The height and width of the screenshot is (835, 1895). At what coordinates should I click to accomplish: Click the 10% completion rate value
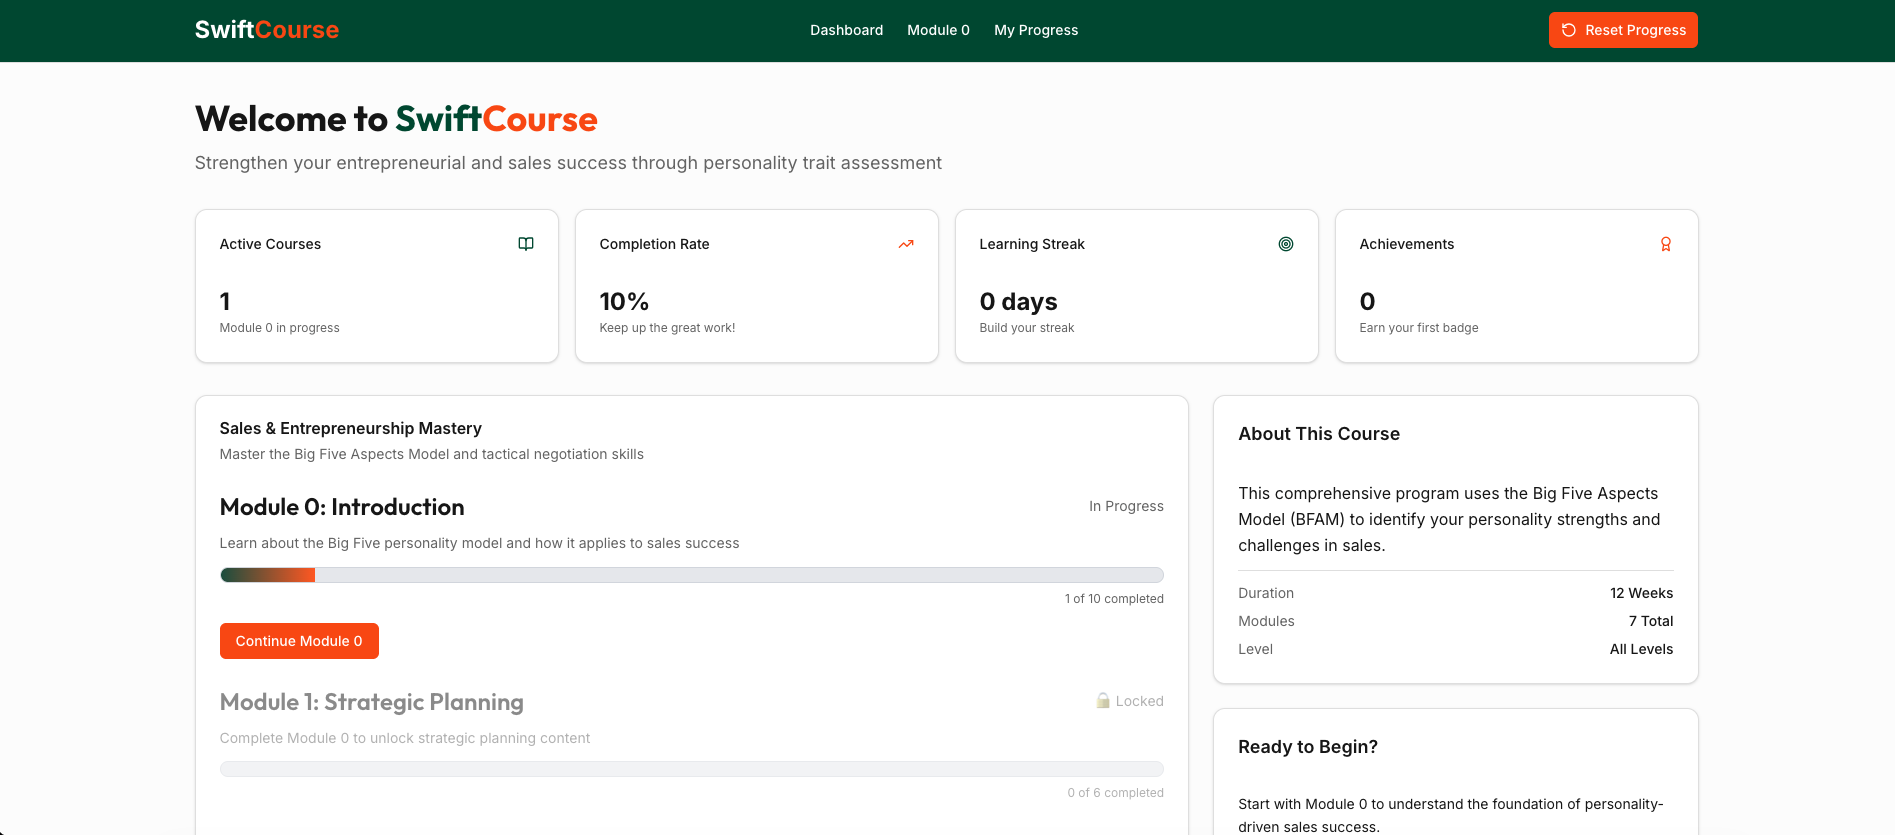tap(624, 302)
